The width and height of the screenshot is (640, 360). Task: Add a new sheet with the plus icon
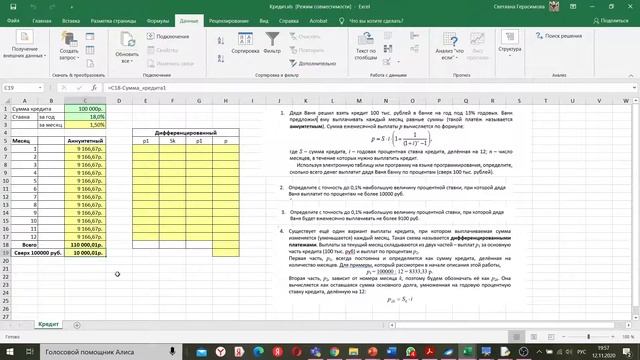click(77, 325)
